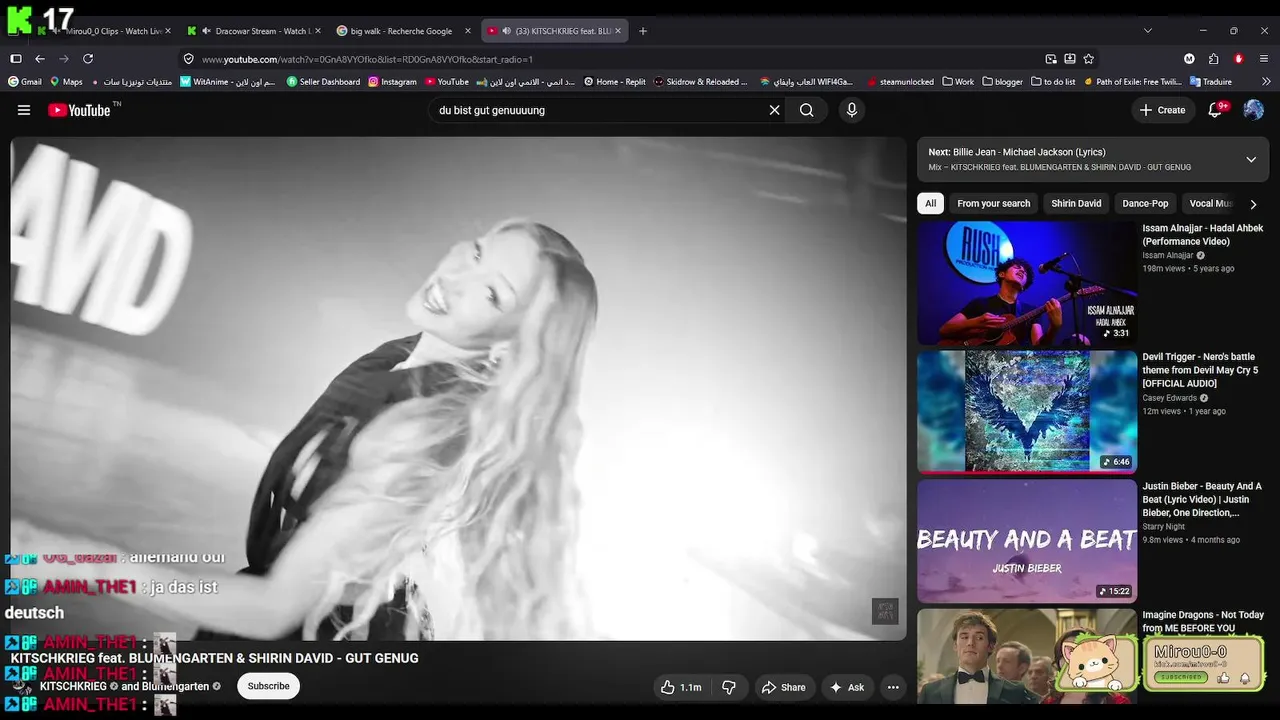This screenshot has width=1280, height=720.
Task: Open Devil Trigger video thumbnail
Action: click(1027, 411)
